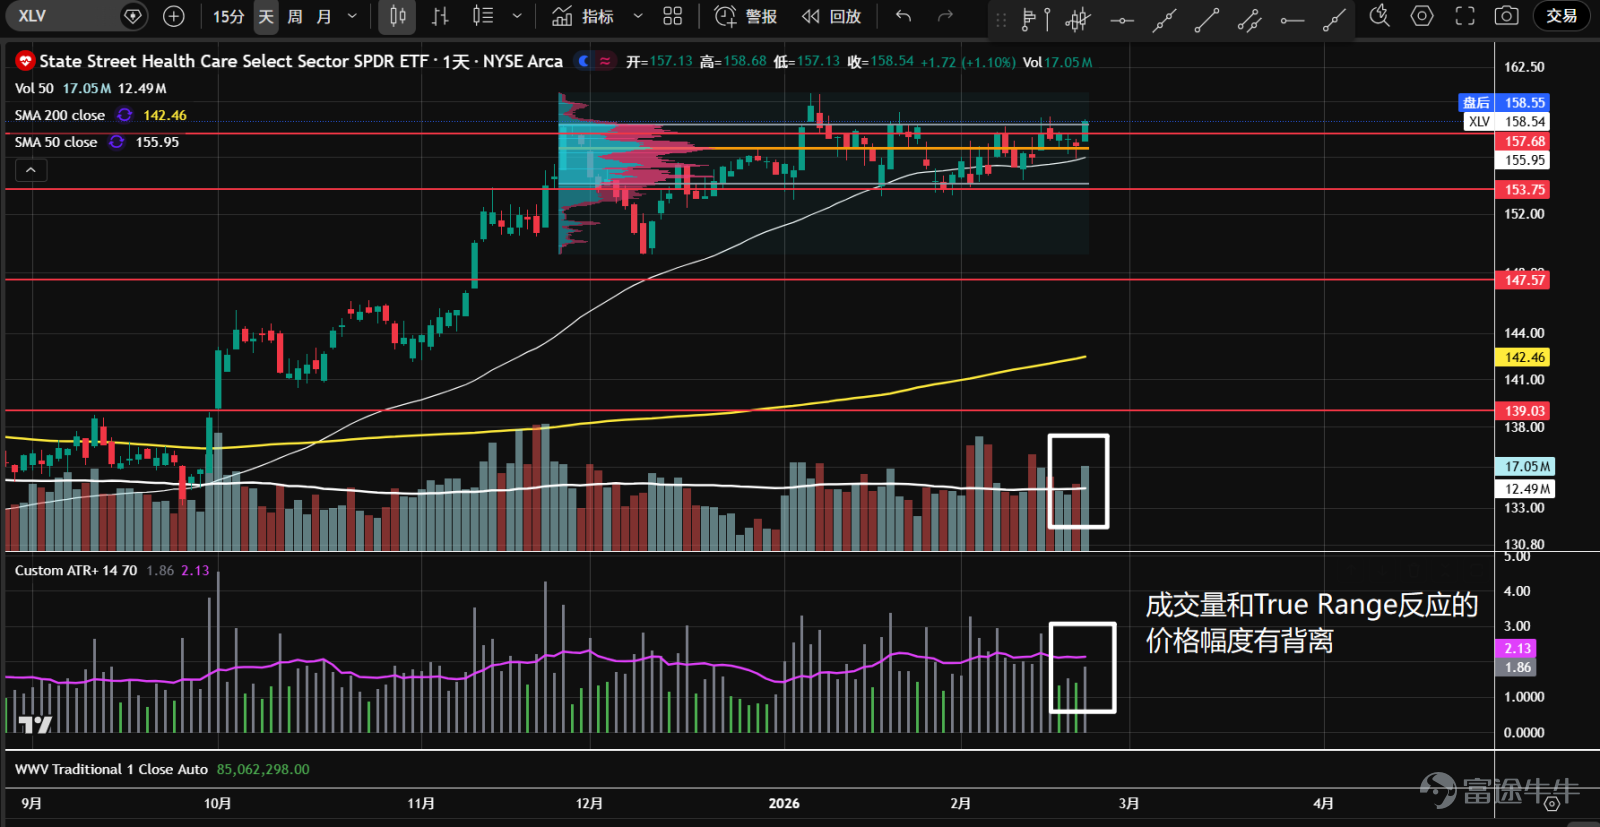This screenshot has height=827, width=1600.
Task: Enter fullscreen chart mode
Action: 1465,16
